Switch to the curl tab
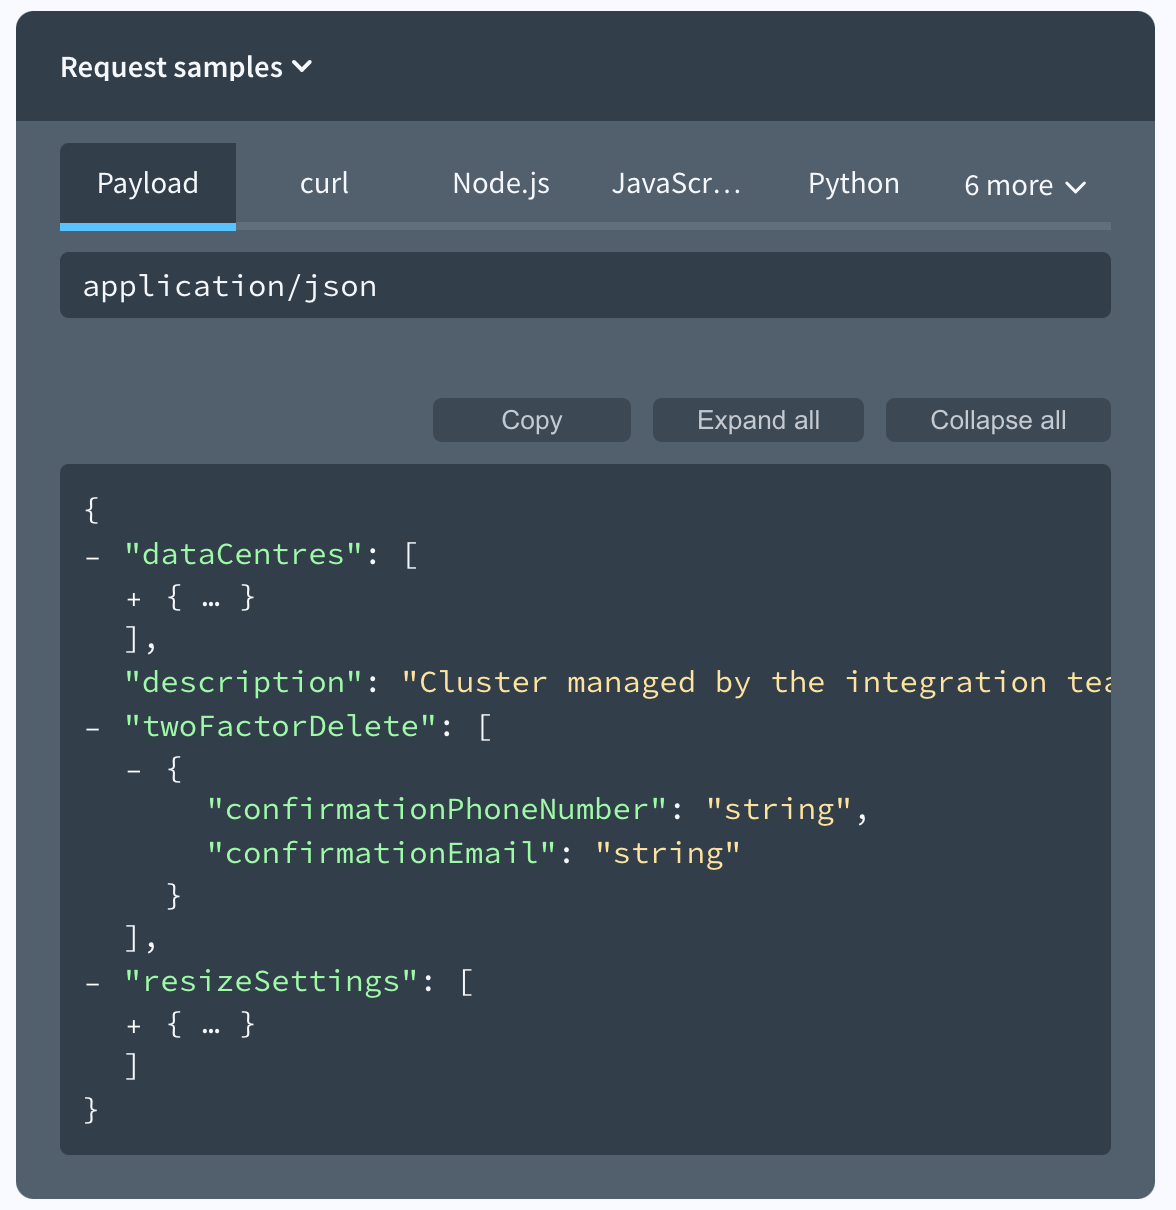Image resolution: width=1176 pixels, height=1210 pixels. click(x=324, y=183)
